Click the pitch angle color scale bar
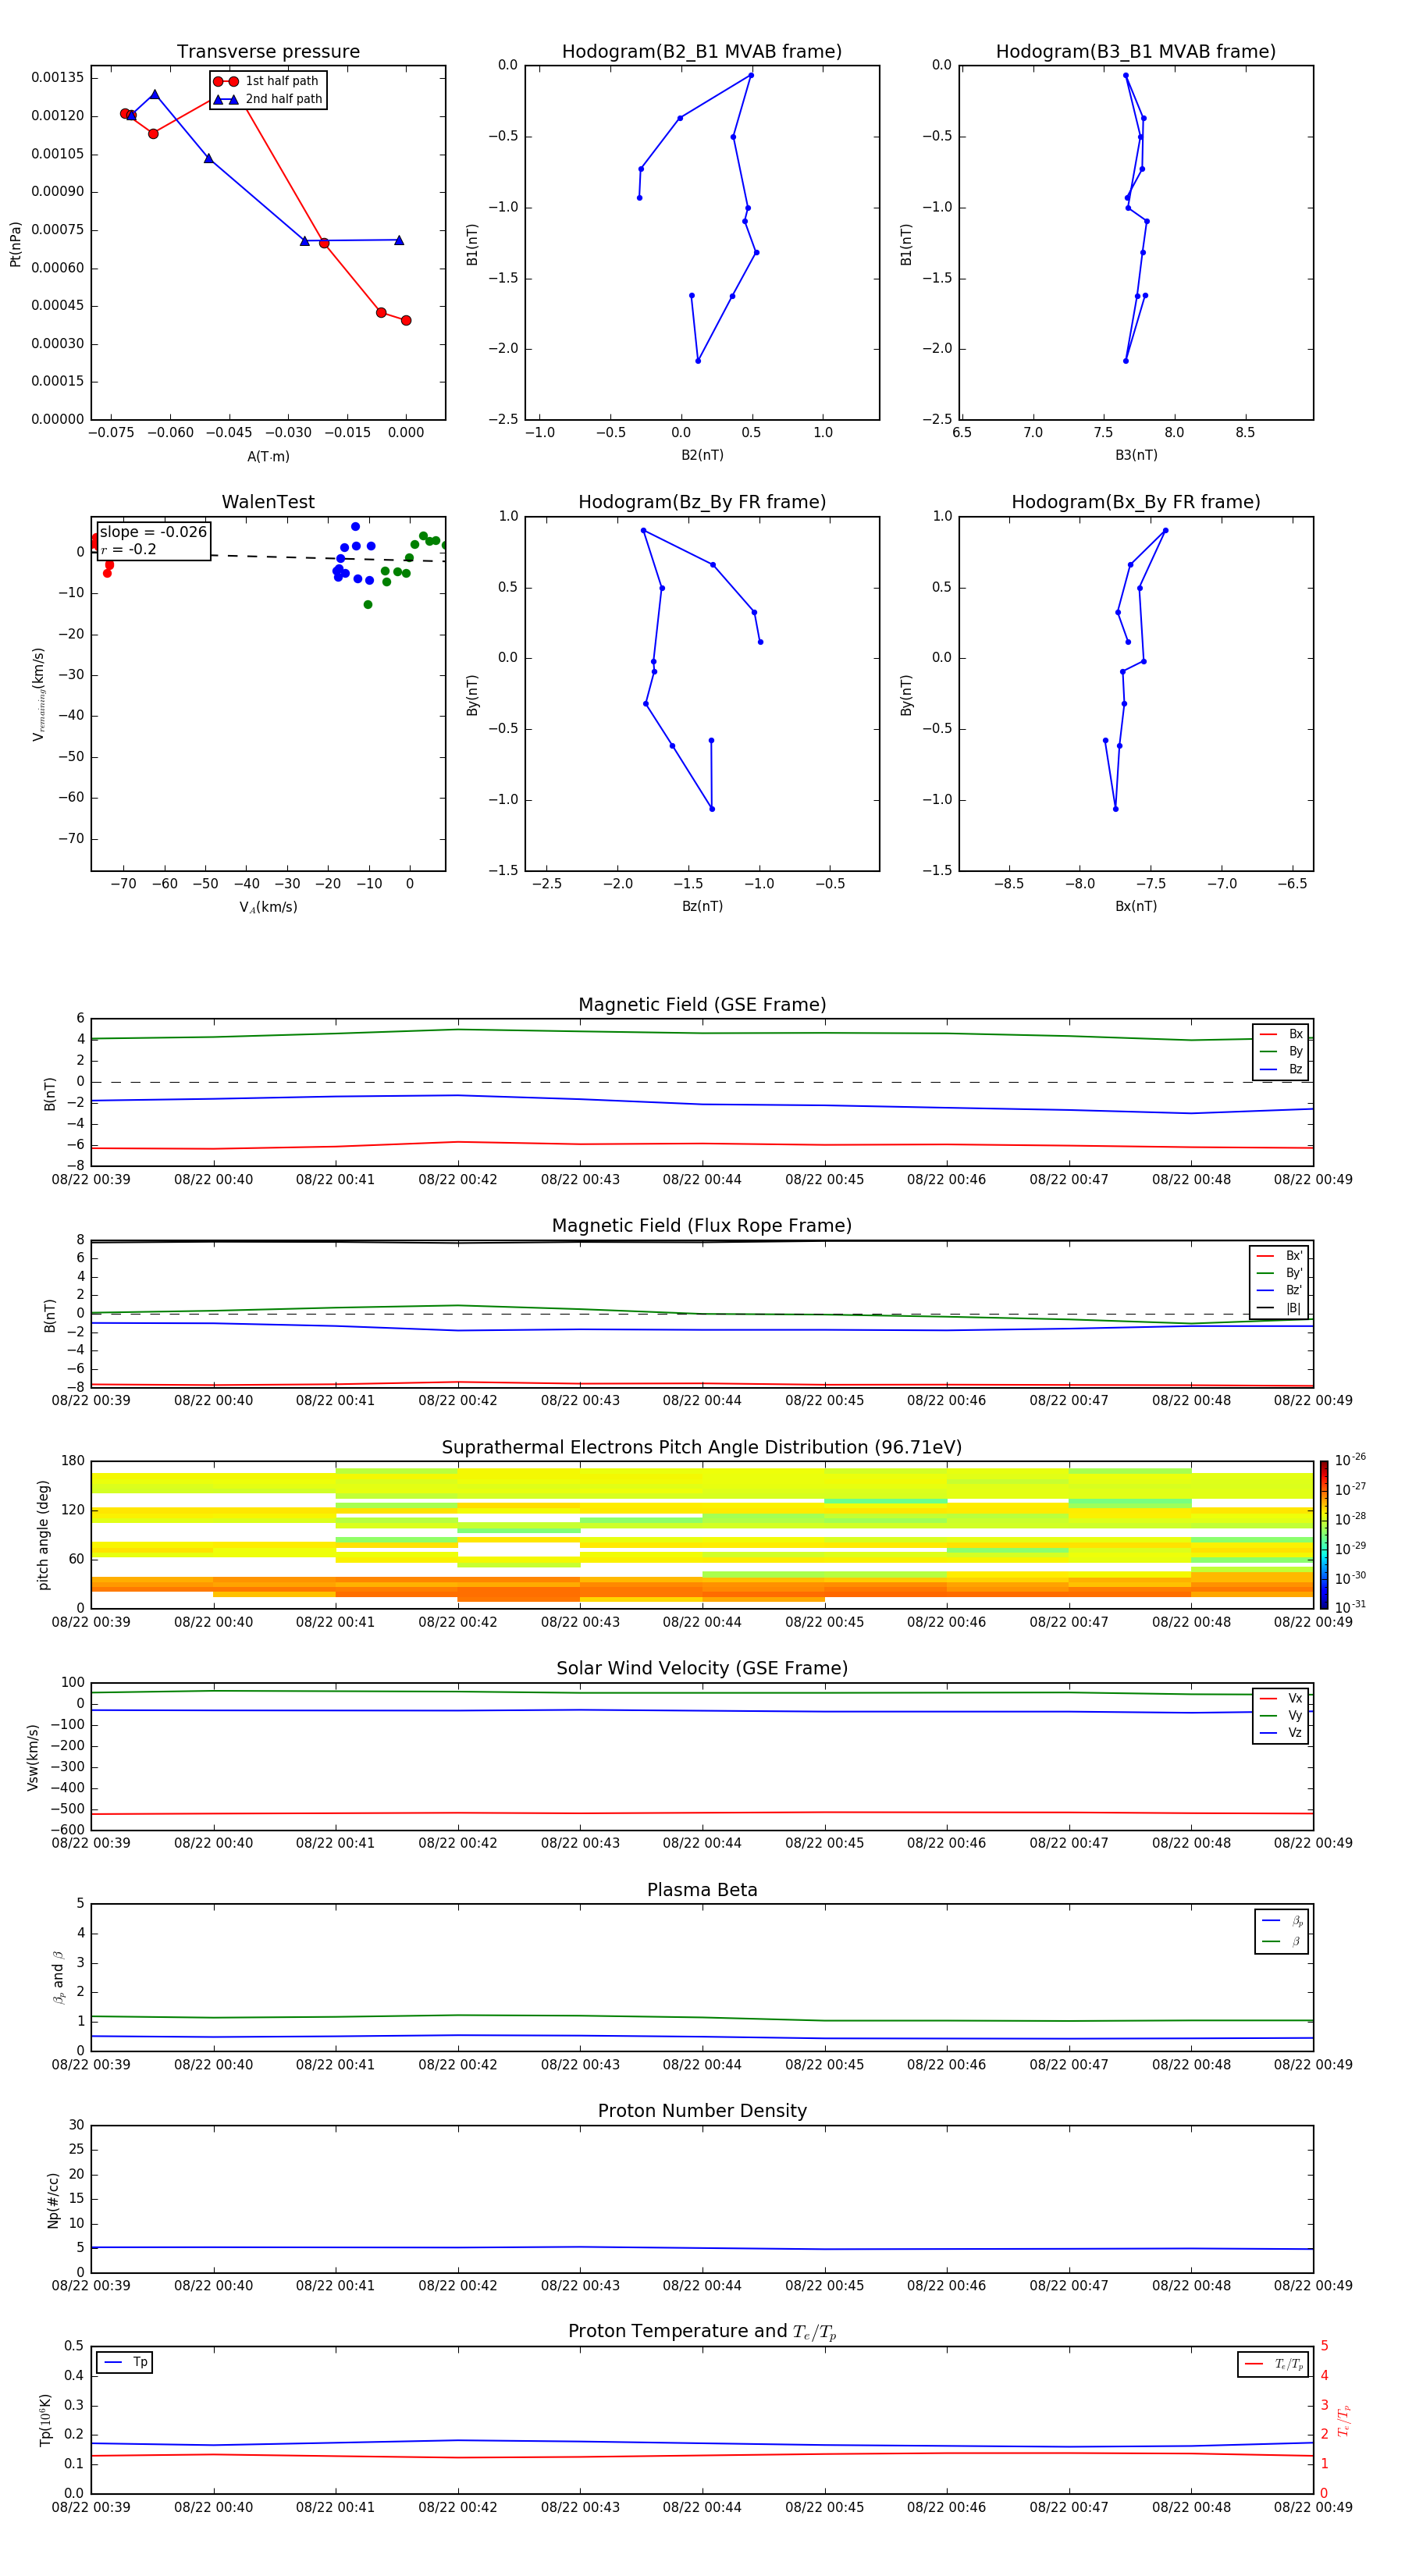The image size is (1405, 2576). [1324, 1534]
